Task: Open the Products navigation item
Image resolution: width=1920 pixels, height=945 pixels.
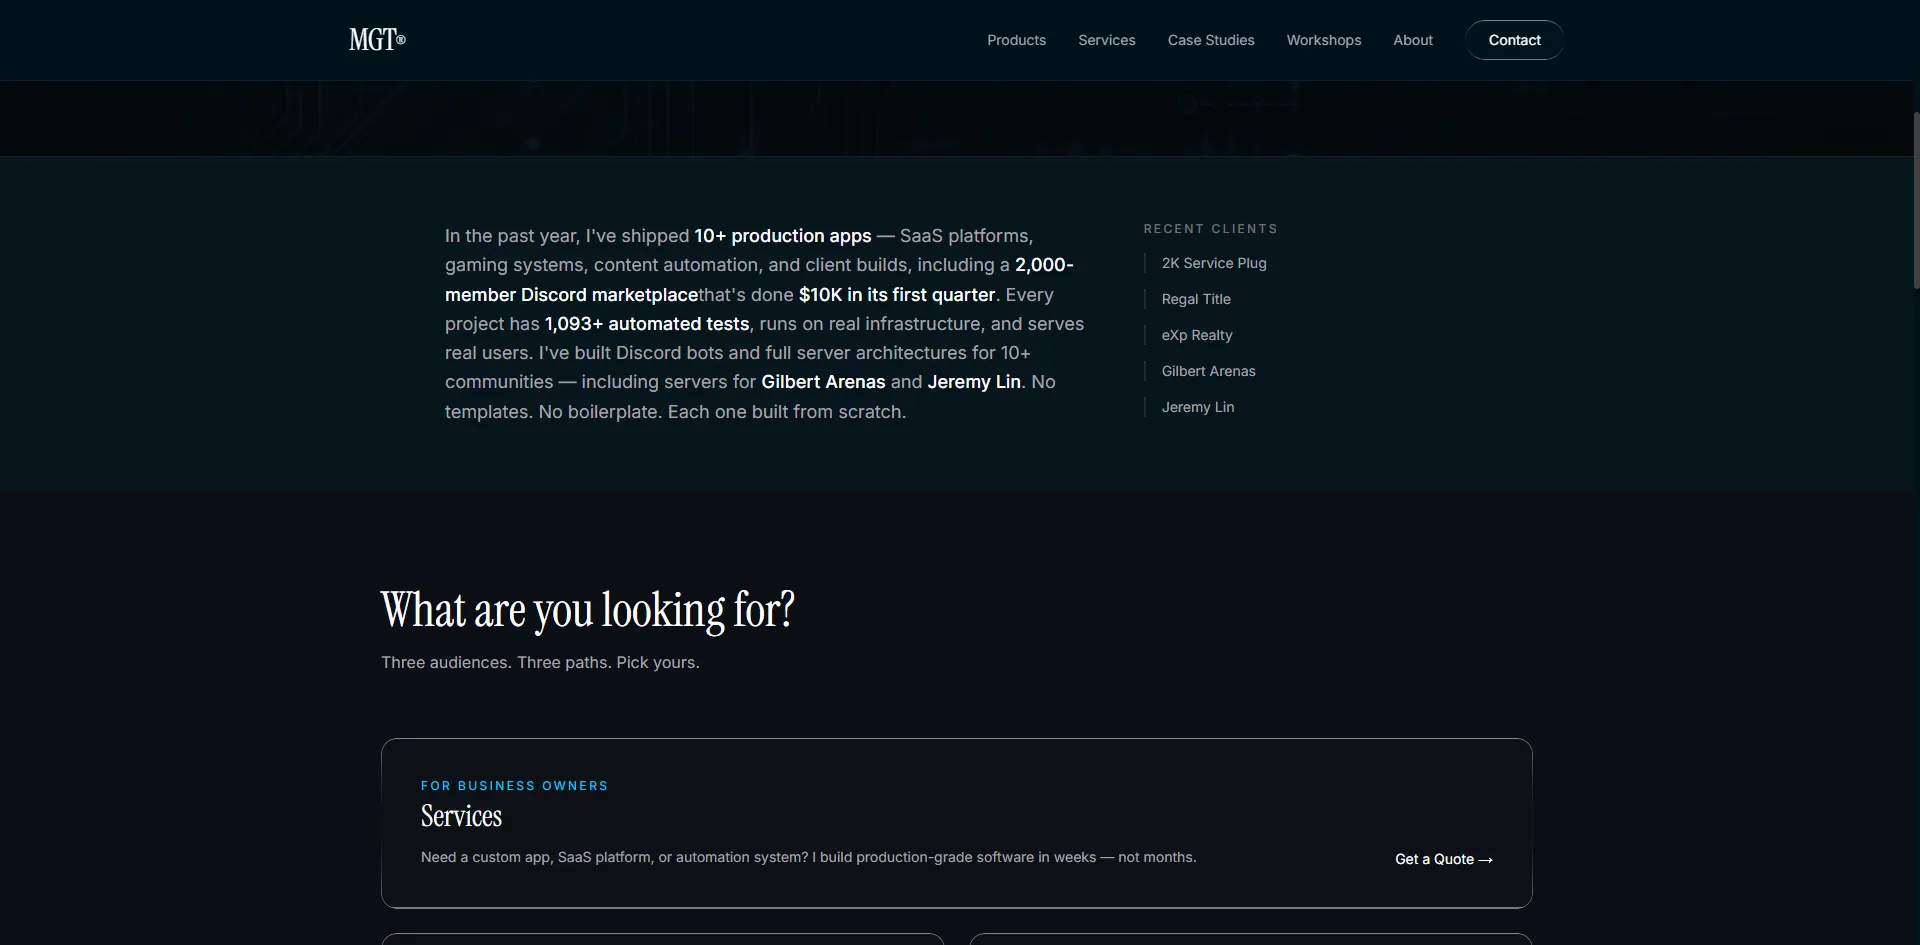Action: (x=1016, y=40)
